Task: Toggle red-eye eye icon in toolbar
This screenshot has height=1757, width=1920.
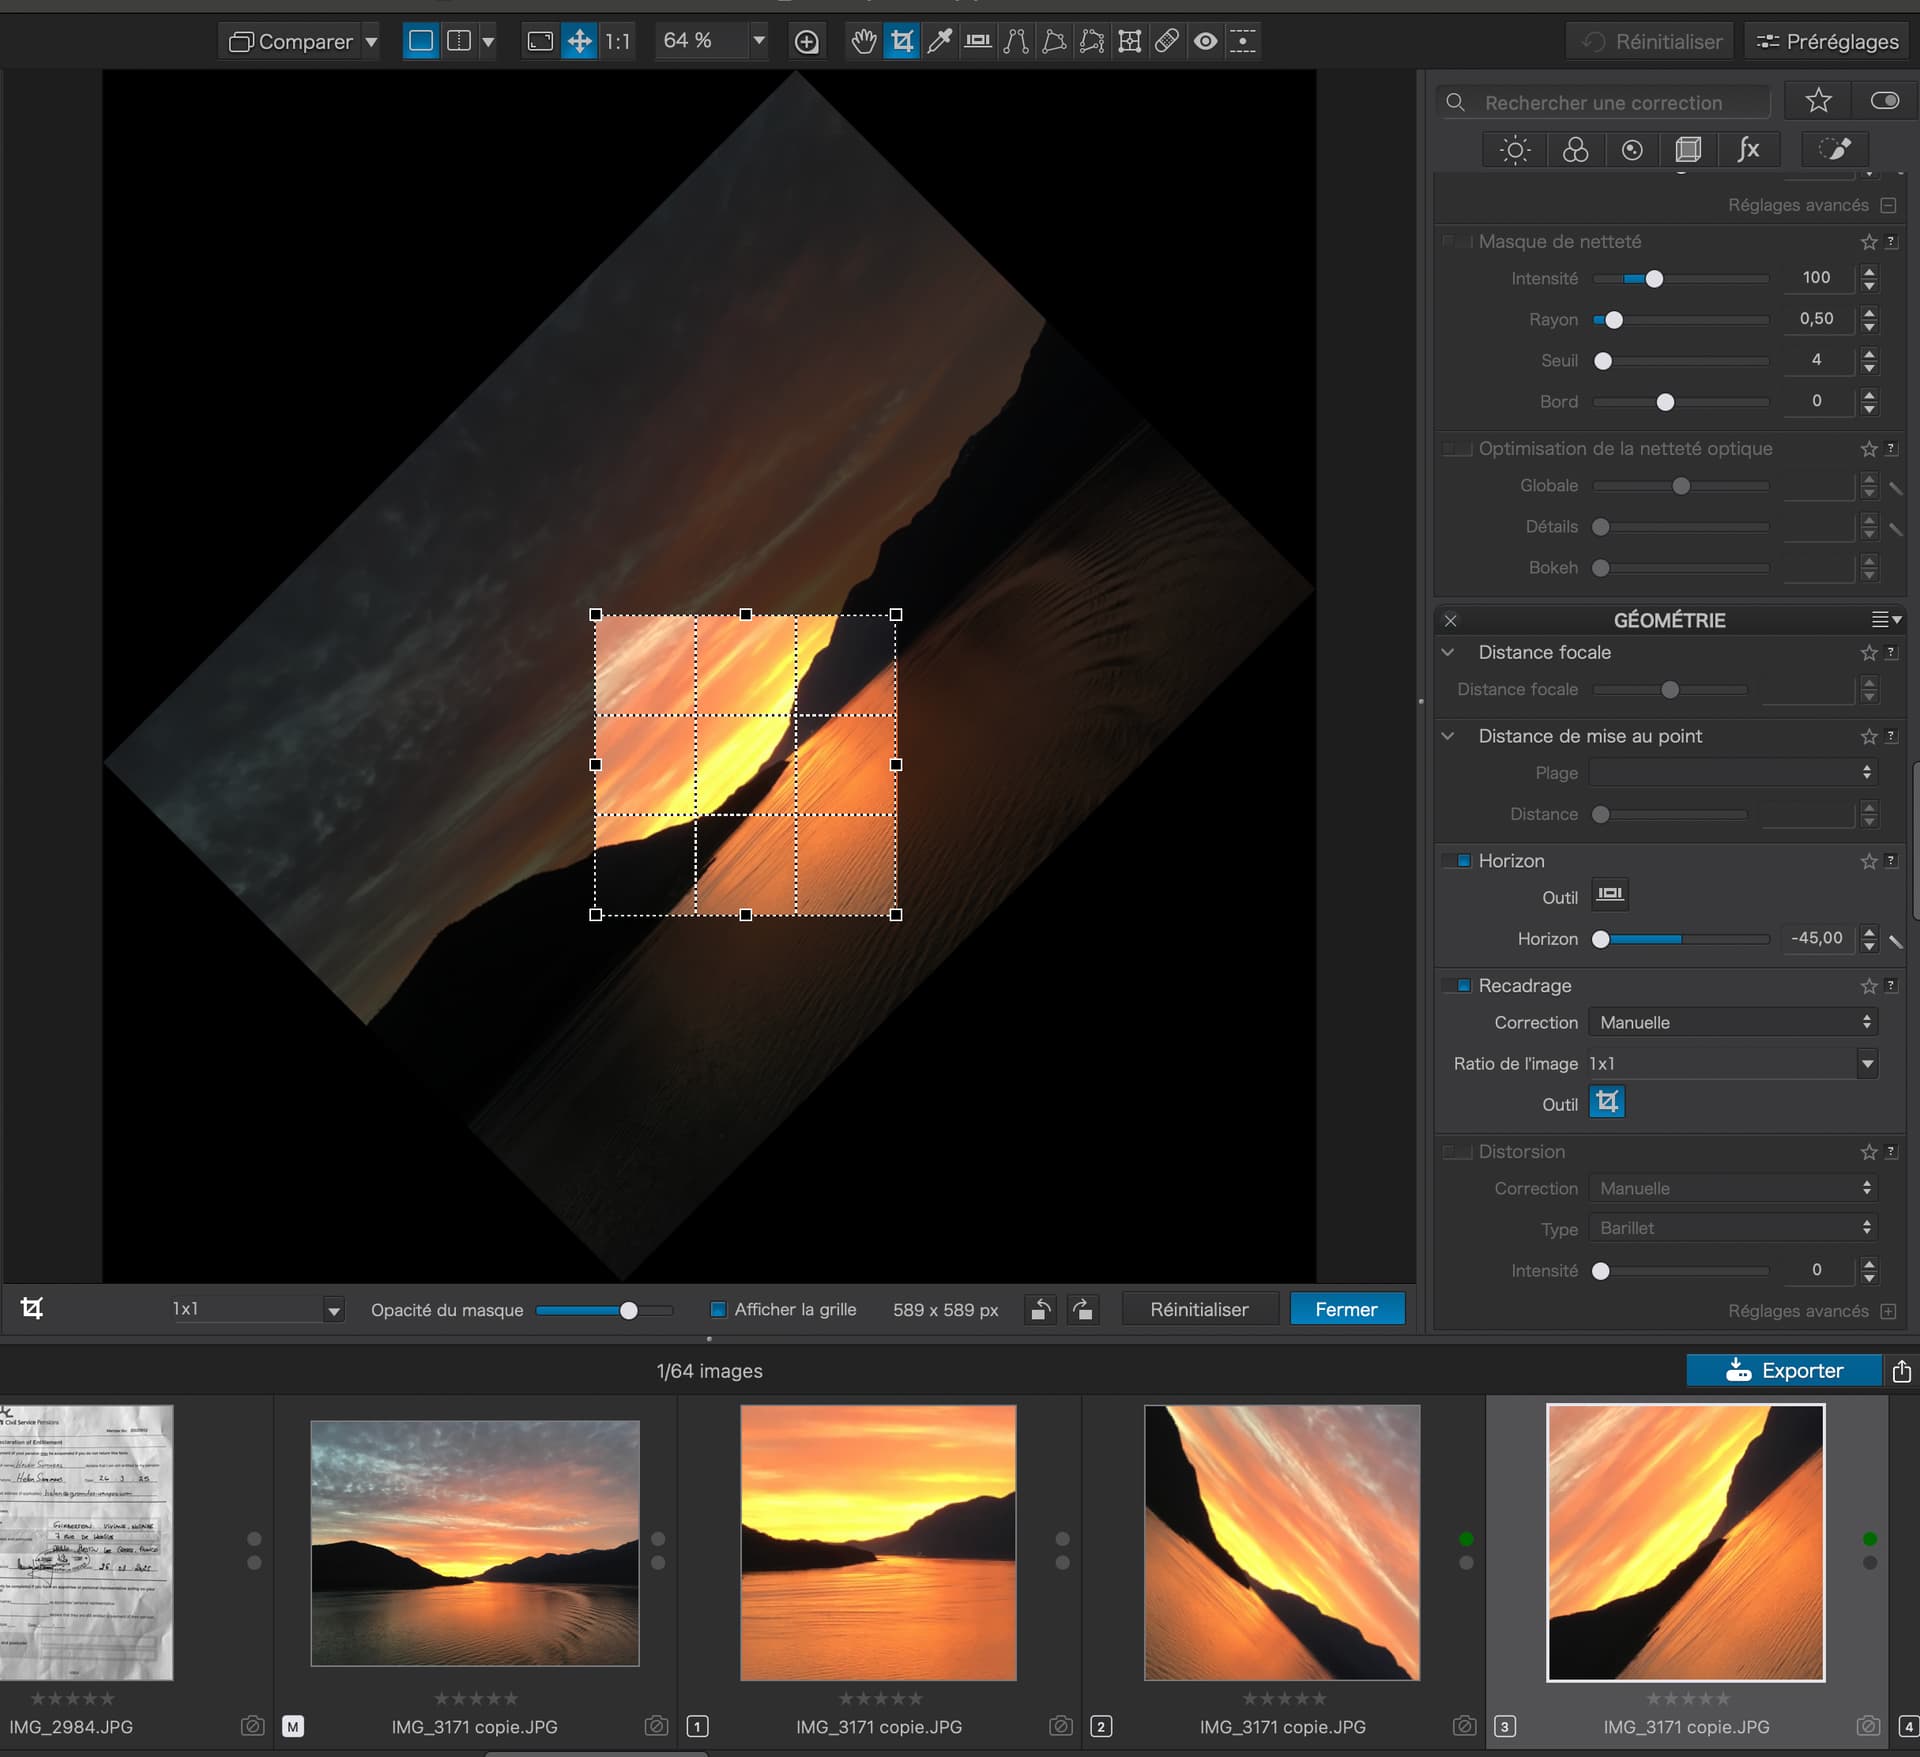Action: click(x=1205, y=41)
